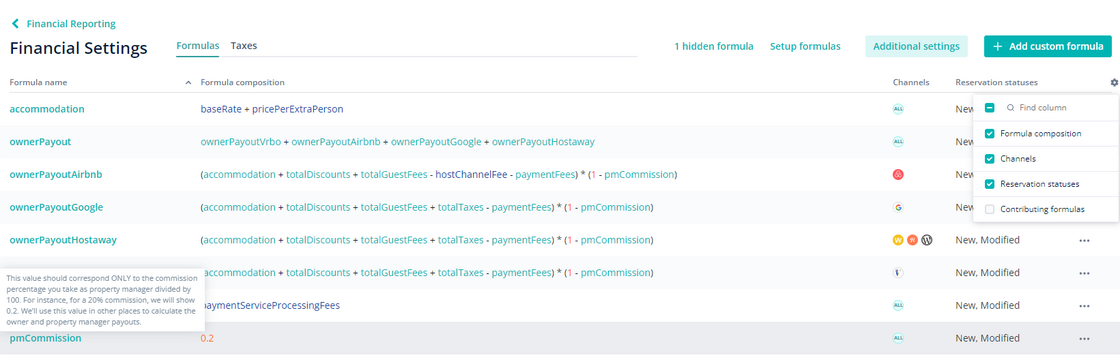Open three-dot menu for paymentServiceProcessingFees row
This screenshot has height=362, width=1120.
tap(1084, 306)
